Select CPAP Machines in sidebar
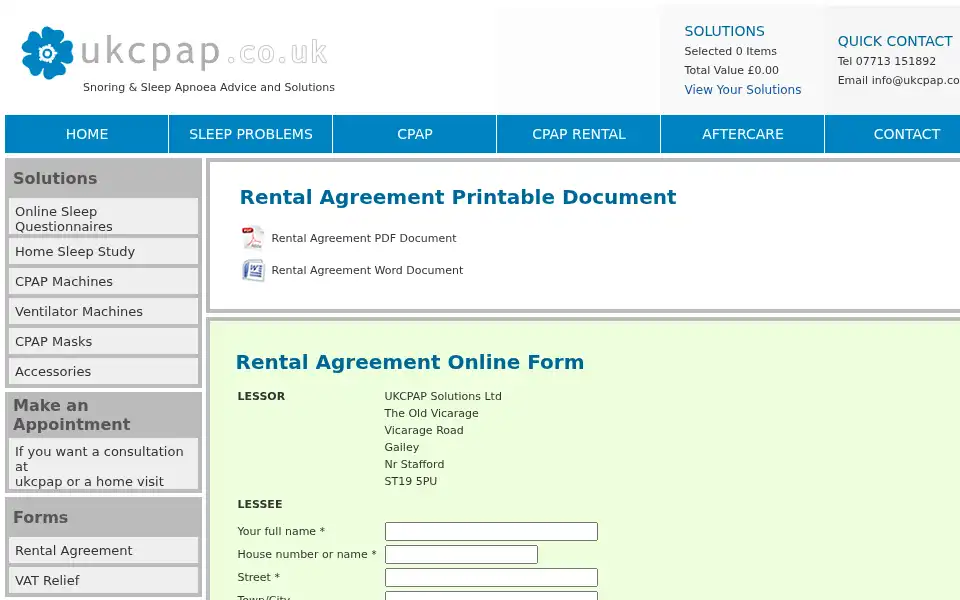The image size is (960, 600). click(103, 282)
